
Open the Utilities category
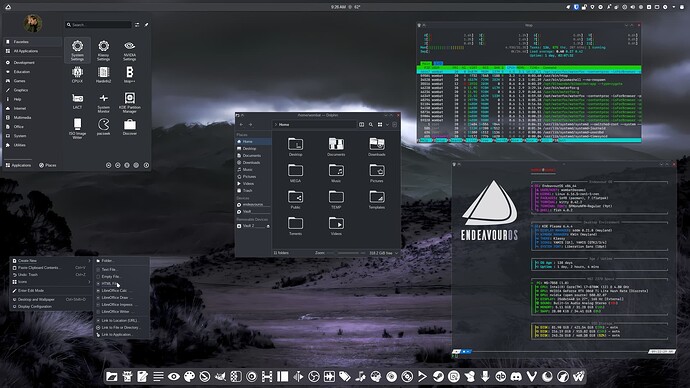[33, 145]
